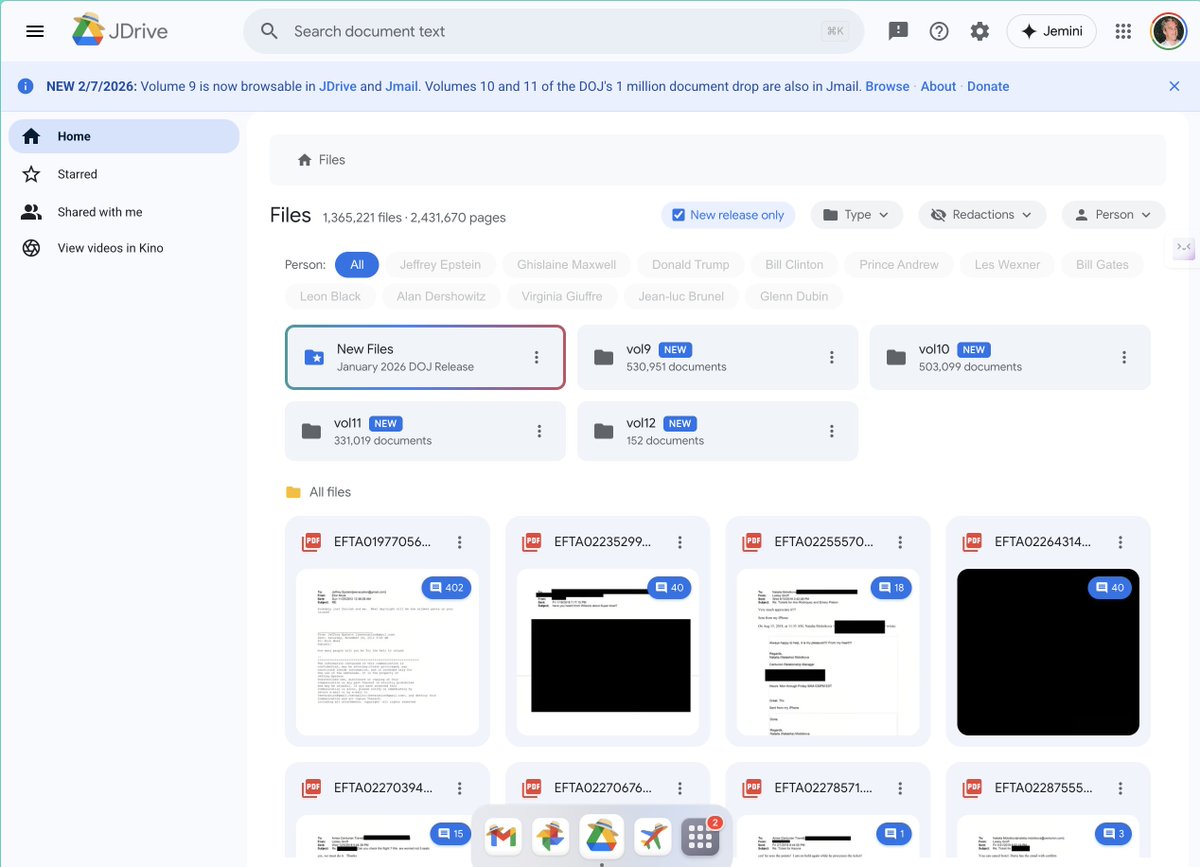Open more options for vol10 folder
This screenshot has width=1200, height=867.
click(x=1124, y=357)
